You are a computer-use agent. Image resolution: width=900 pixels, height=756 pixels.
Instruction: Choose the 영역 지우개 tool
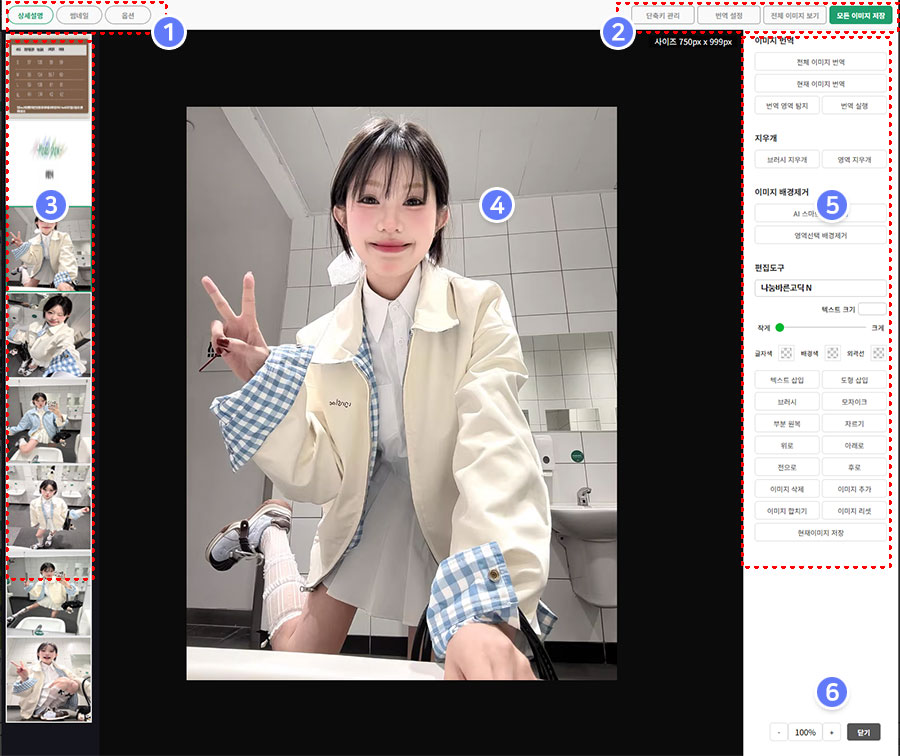click(x=854, y=159)
